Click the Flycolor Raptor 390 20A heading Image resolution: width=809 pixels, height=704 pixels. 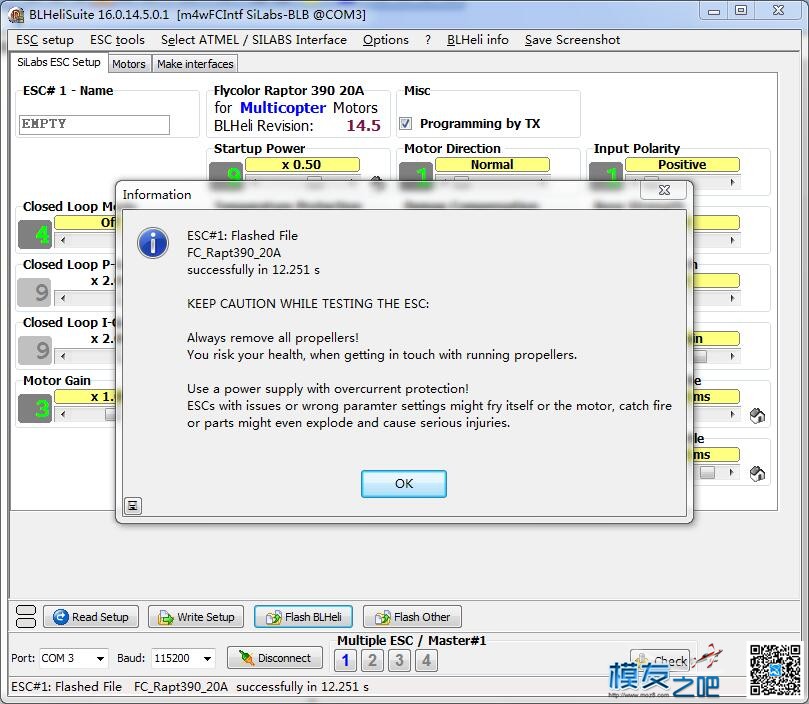289,90
